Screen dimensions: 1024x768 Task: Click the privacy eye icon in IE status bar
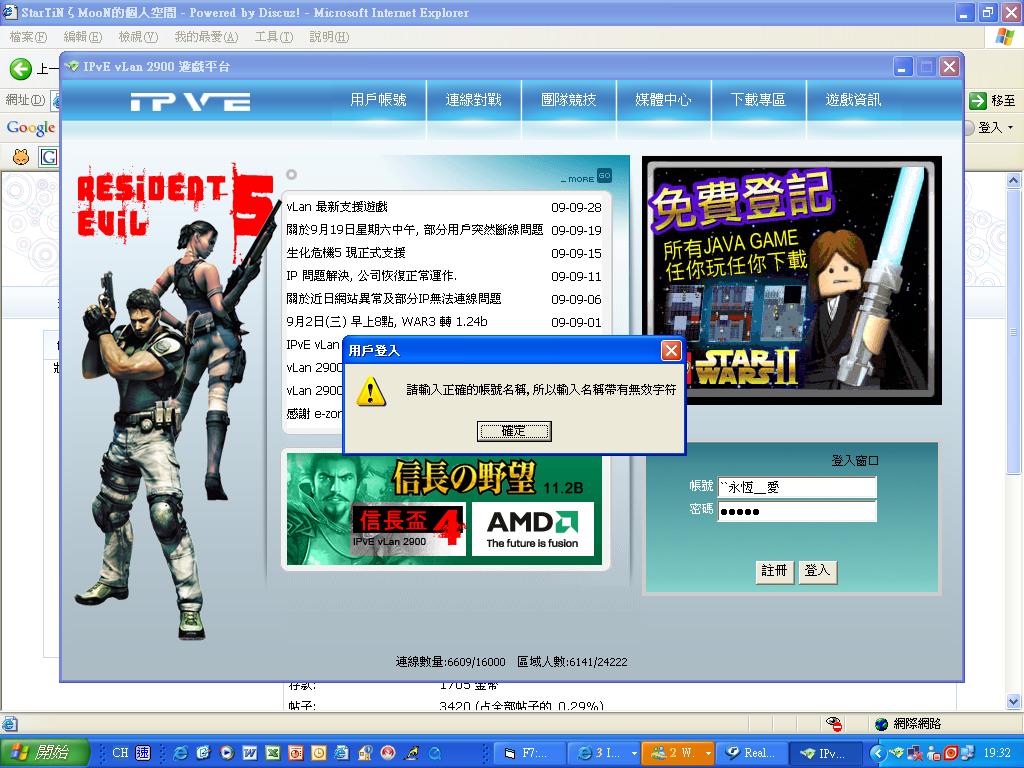point(834,724)
